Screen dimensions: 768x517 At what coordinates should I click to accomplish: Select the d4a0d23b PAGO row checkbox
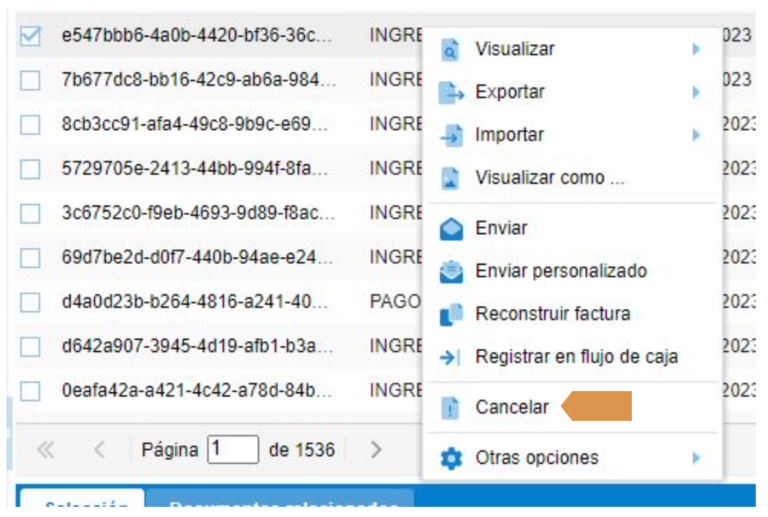[x=30, y=302]
